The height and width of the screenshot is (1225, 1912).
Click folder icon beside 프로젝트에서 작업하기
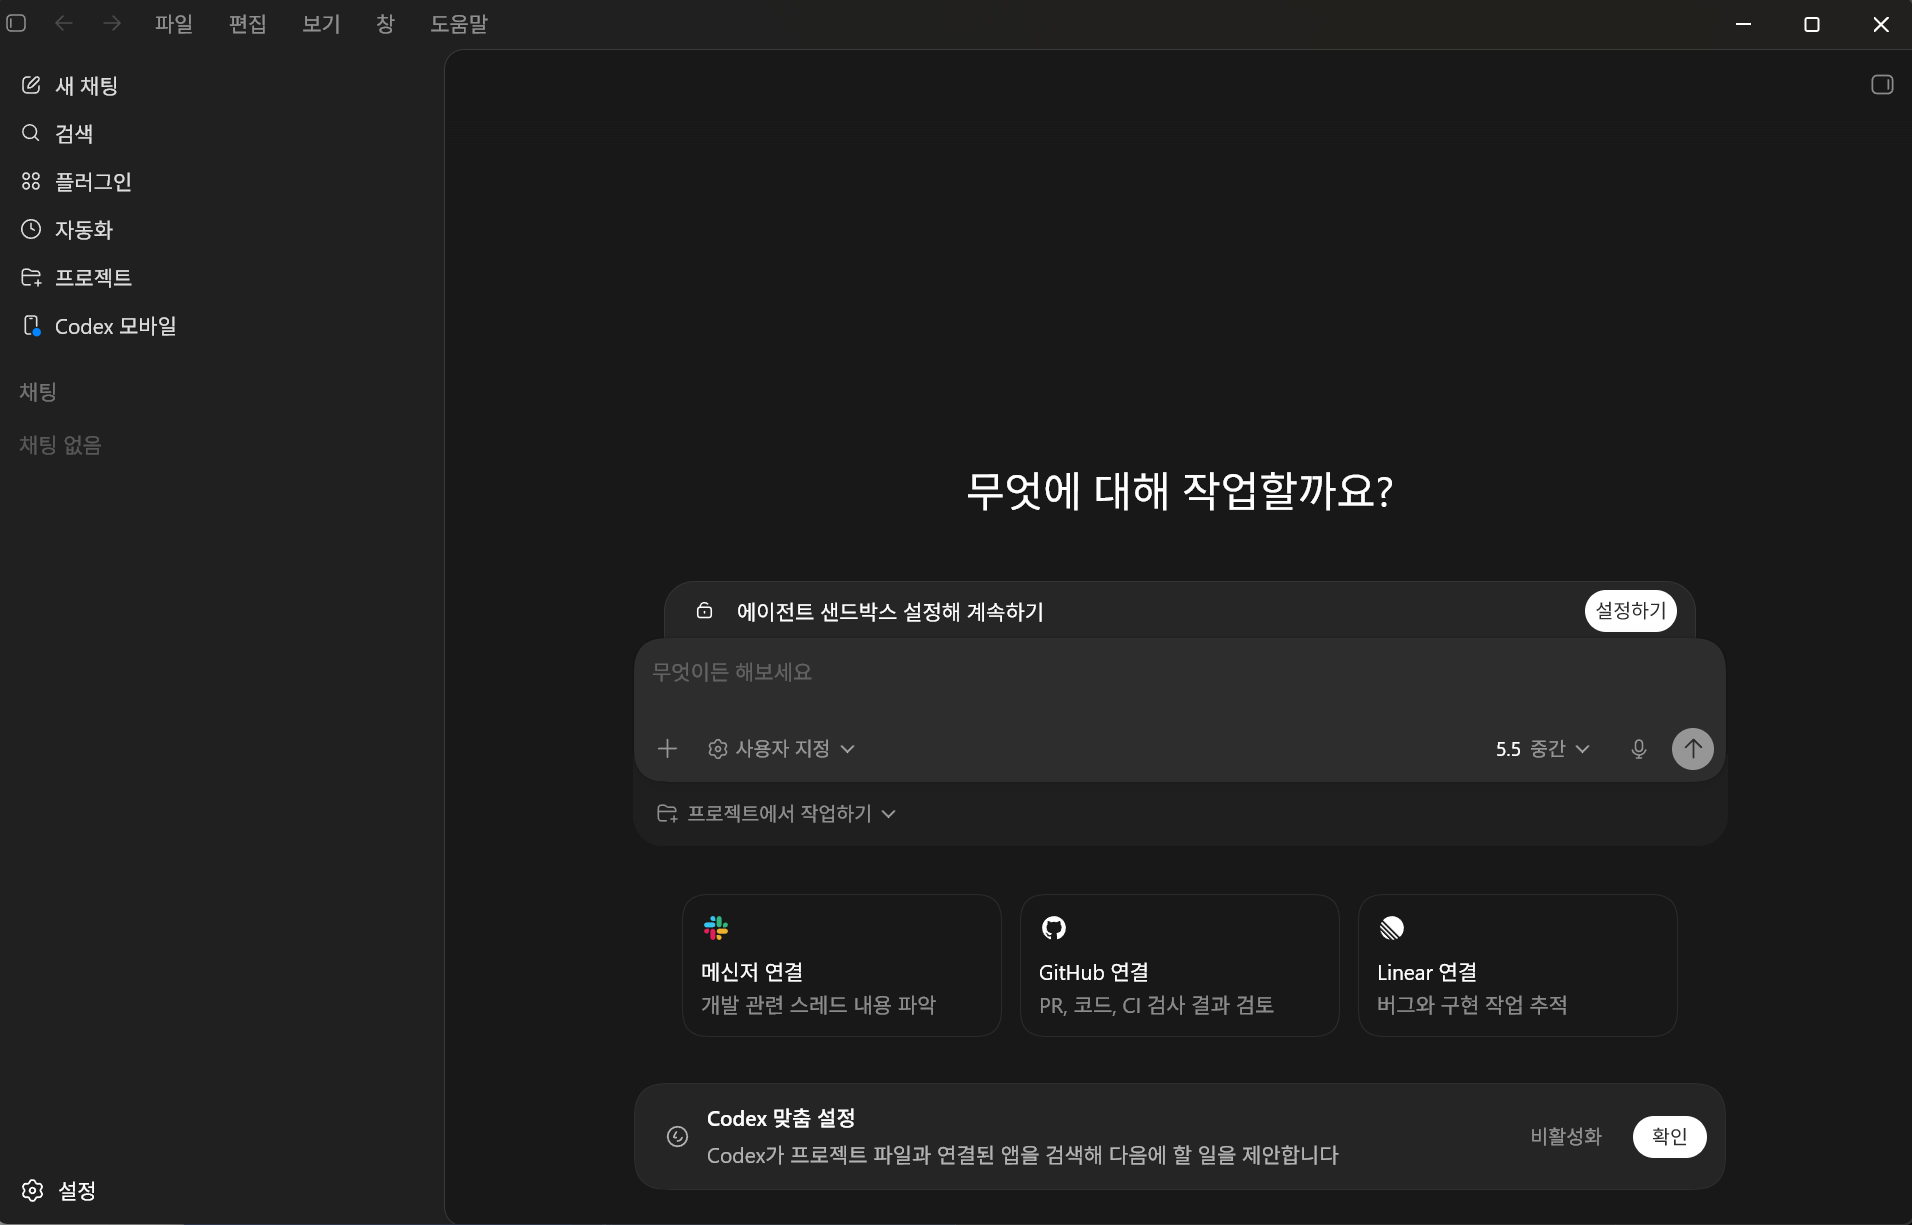pos(667,814)
